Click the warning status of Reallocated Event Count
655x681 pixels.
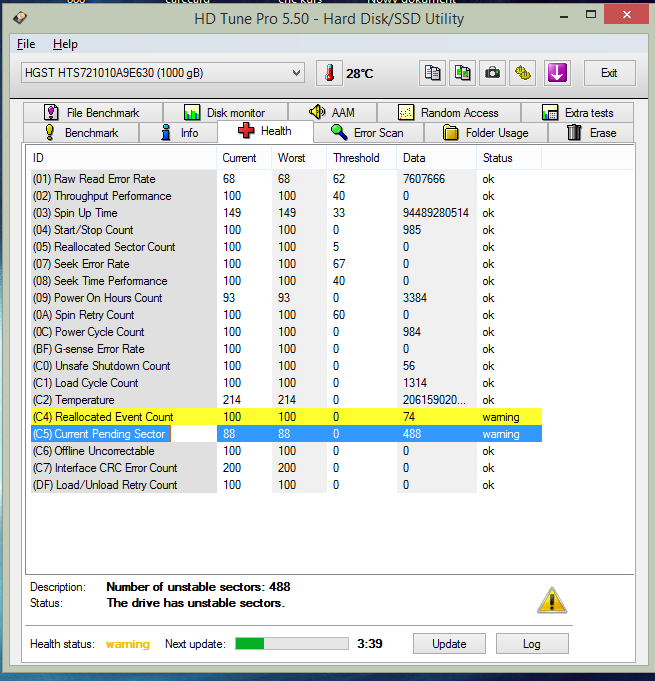[x=501, y=417]
